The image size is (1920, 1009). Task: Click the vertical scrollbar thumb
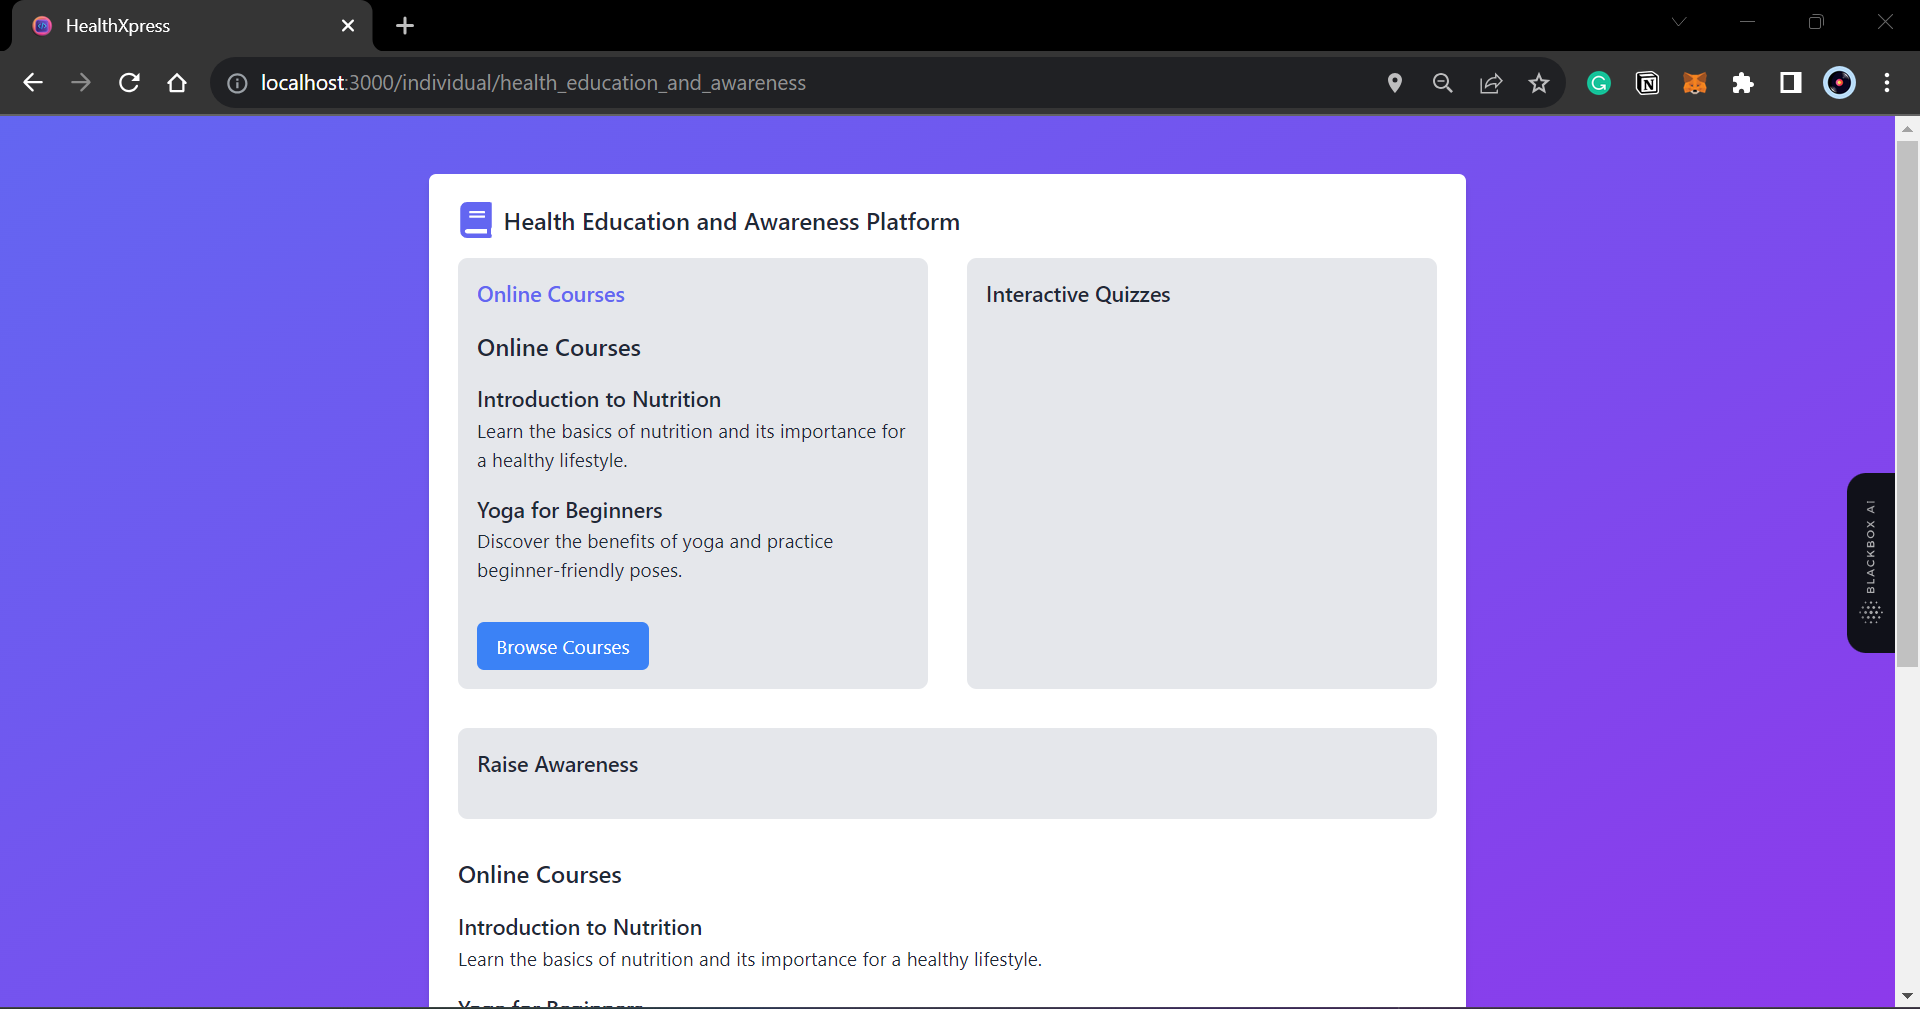[x=1907, y=403]
